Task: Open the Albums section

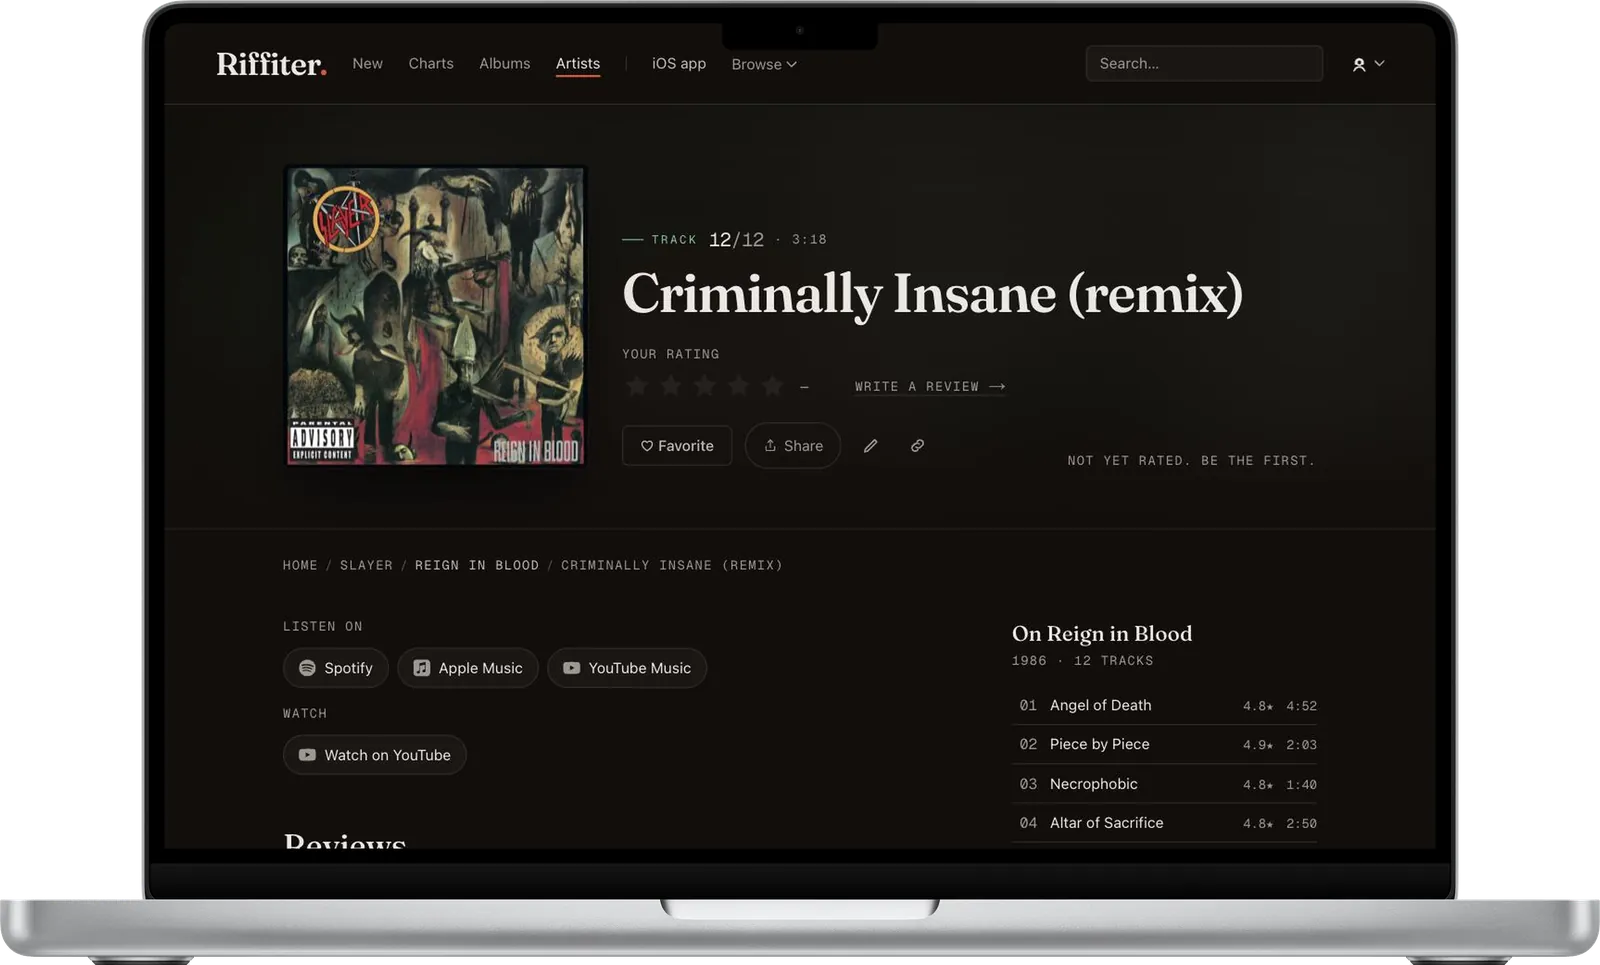Action: tap(504, 63)
